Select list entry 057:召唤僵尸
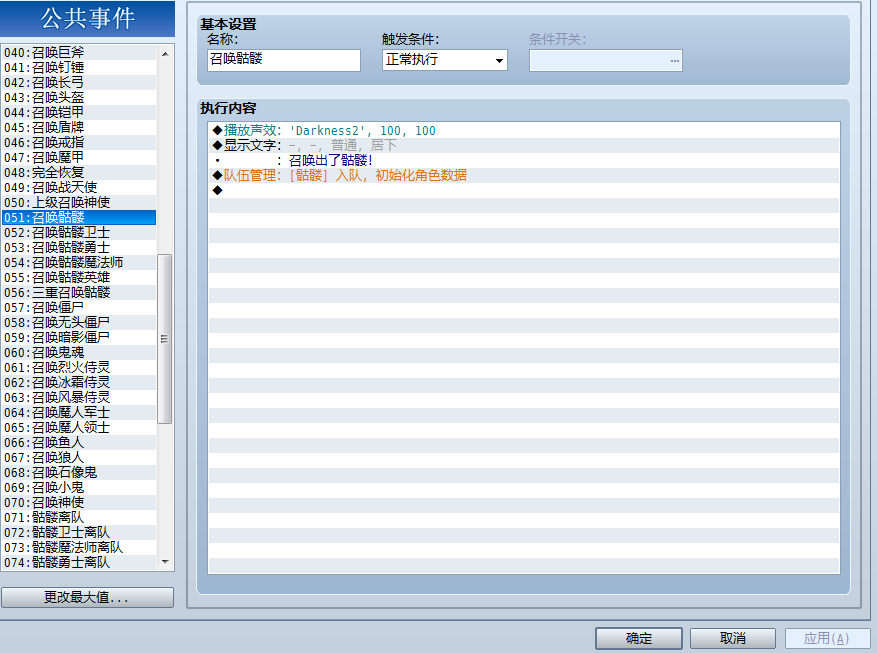This screenshot has height=653, width=877. 79,307
